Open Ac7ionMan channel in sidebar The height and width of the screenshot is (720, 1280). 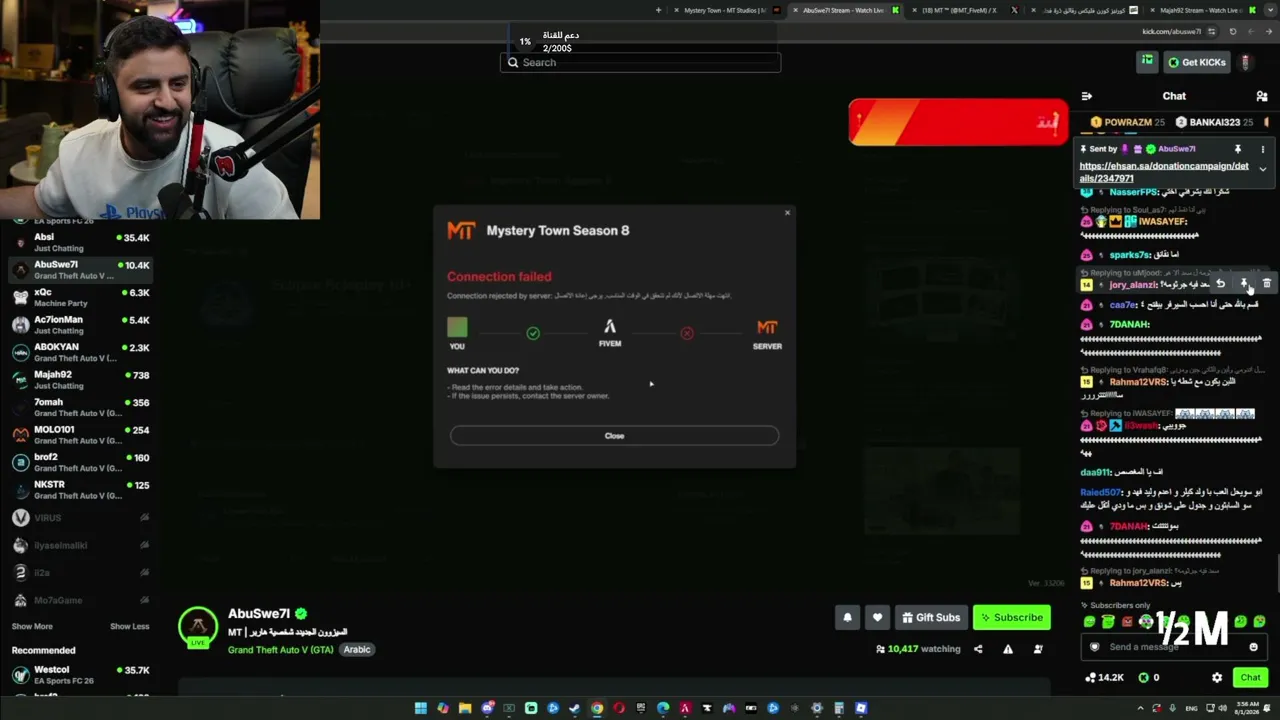(x=80, y=325)
